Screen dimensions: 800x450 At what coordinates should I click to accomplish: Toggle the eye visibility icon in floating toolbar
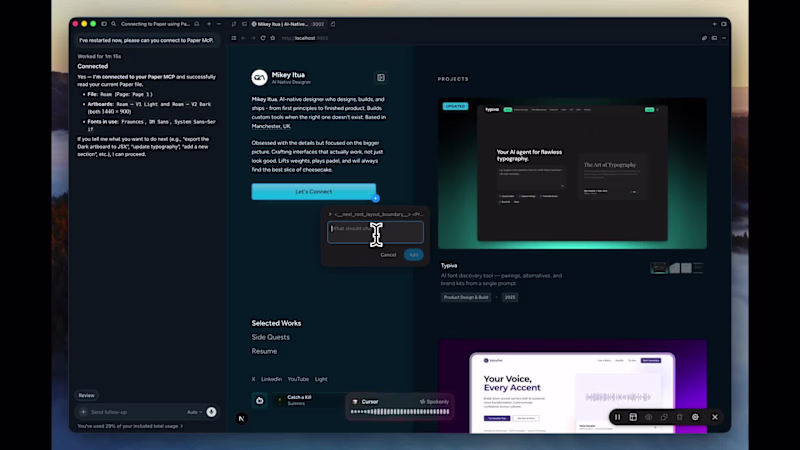tap(648, 417)
